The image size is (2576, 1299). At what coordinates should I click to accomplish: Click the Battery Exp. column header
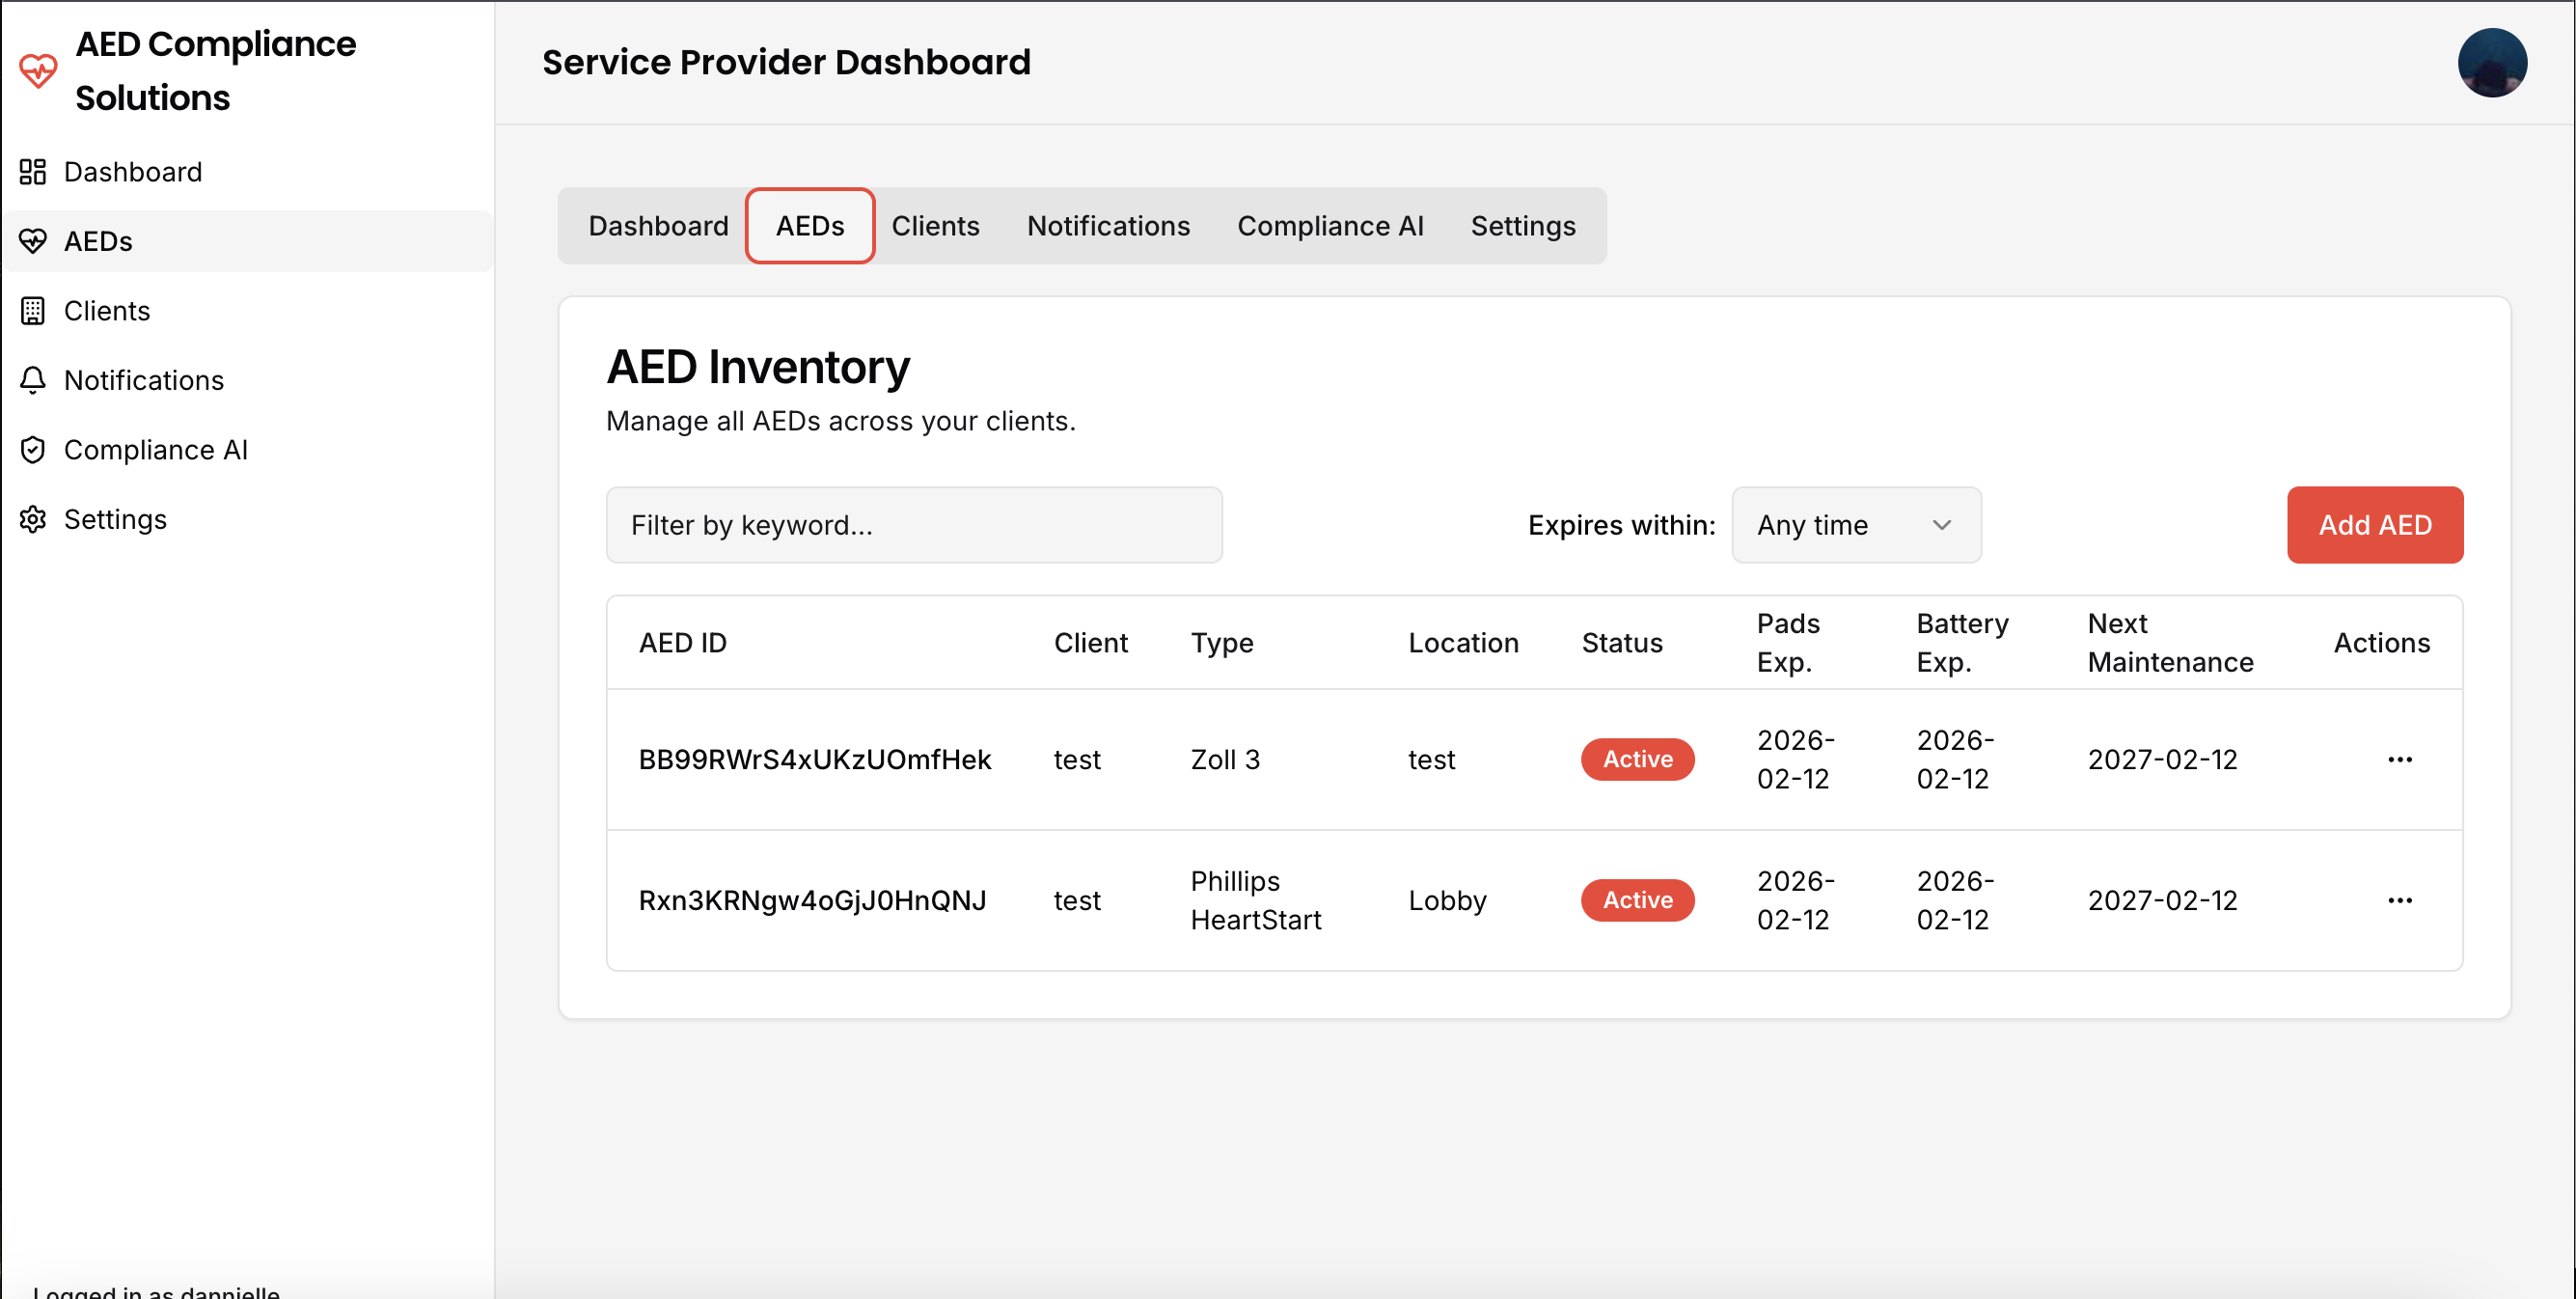point(1961,643)
